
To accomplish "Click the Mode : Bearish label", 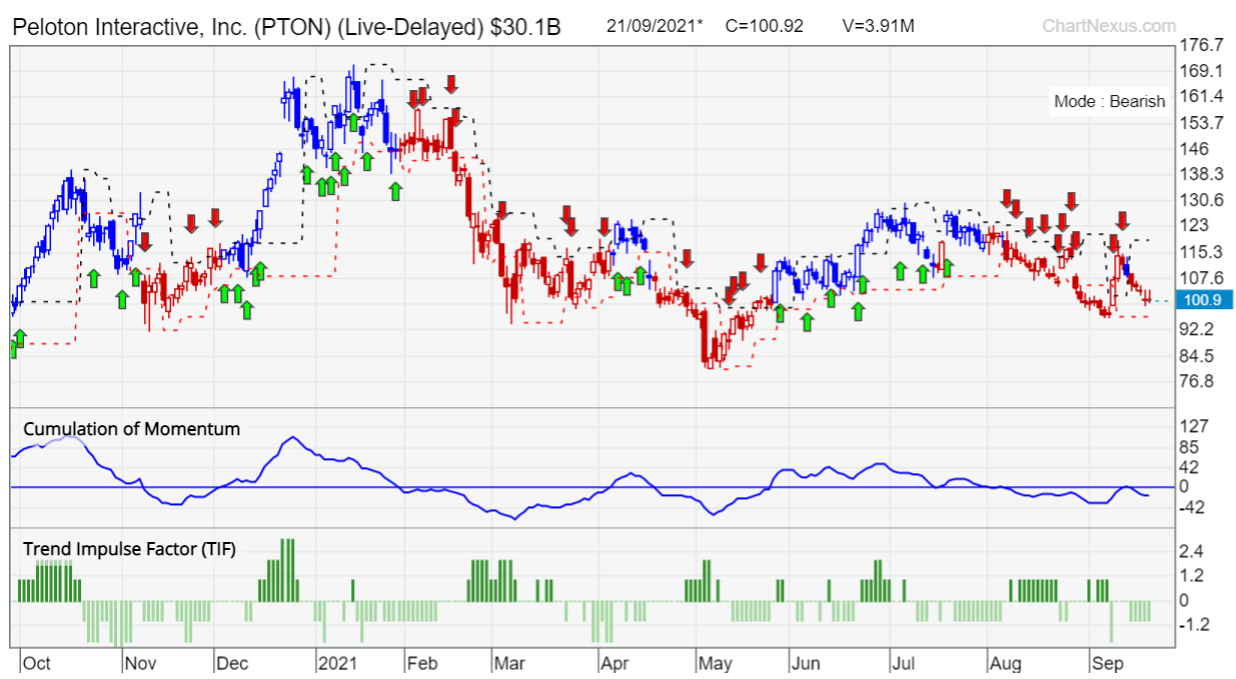I will click(x=1109, y=101).
